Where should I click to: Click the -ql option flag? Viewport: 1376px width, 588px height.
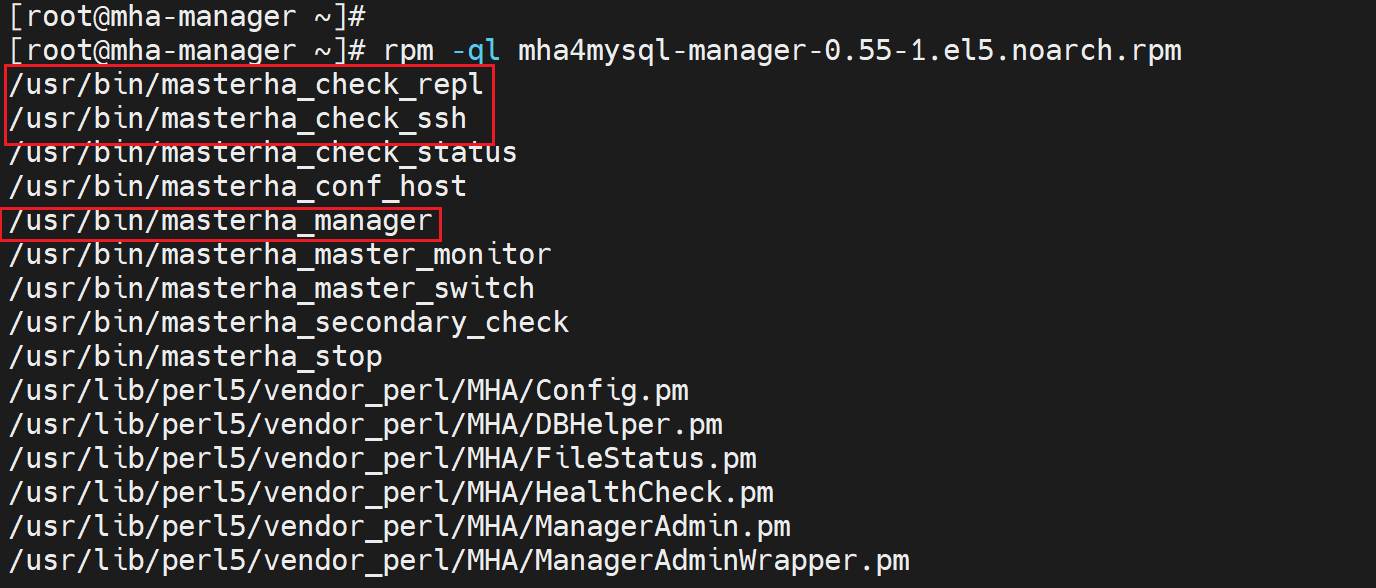(x=476, y=50)
